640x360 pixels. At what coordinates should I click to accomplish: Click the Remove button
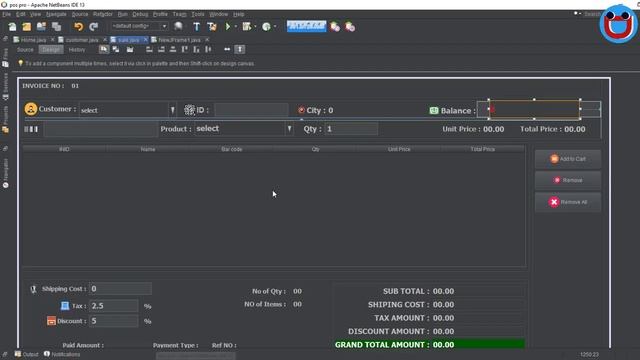[x=568, y=180]
